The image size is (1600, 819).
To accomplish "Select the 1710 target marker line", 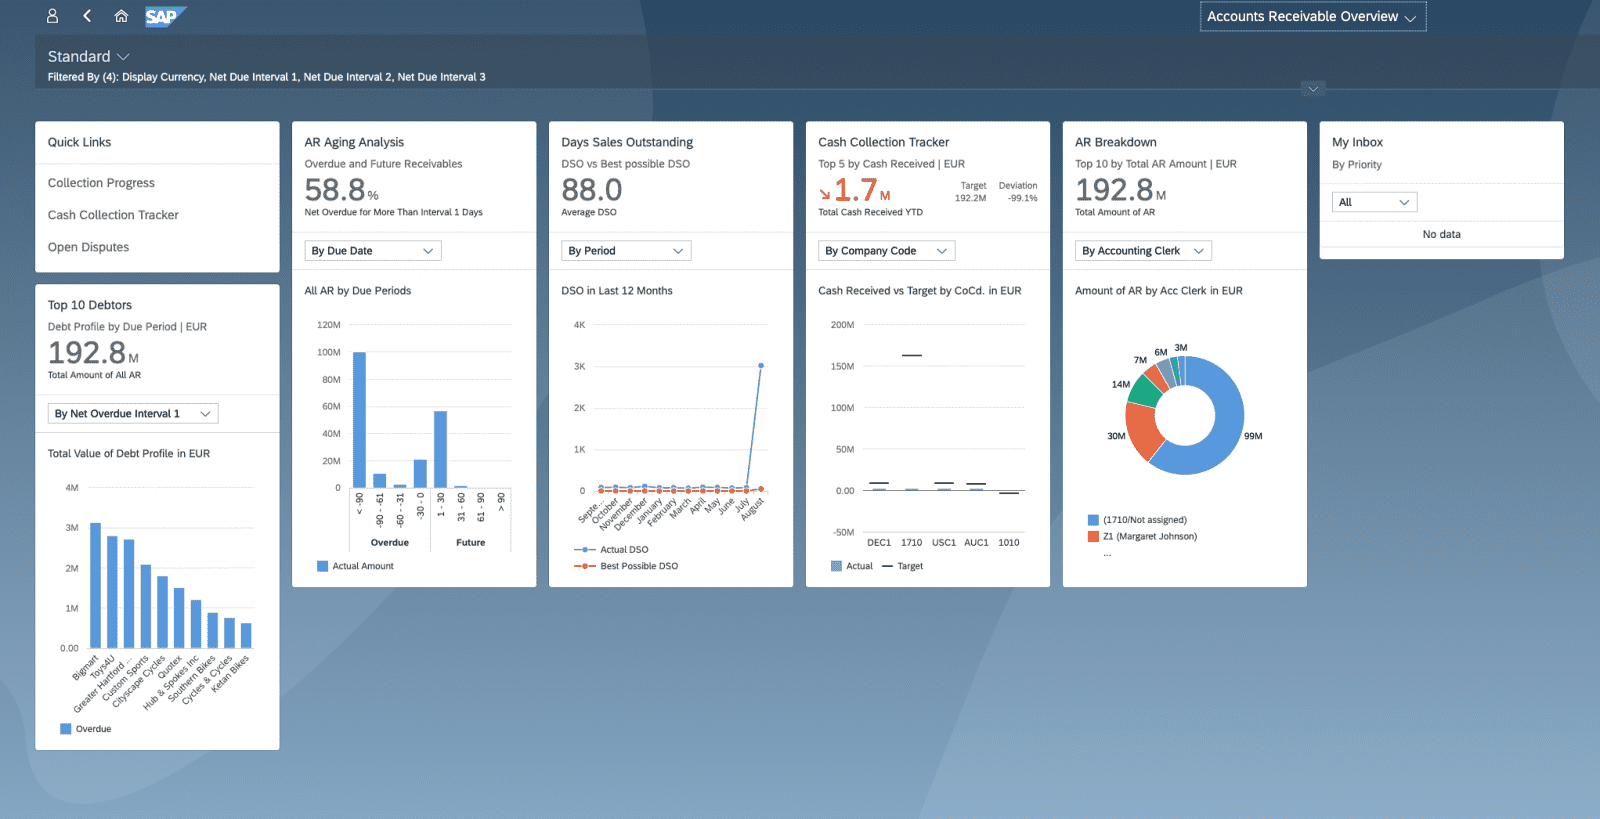I will point(911,355).
